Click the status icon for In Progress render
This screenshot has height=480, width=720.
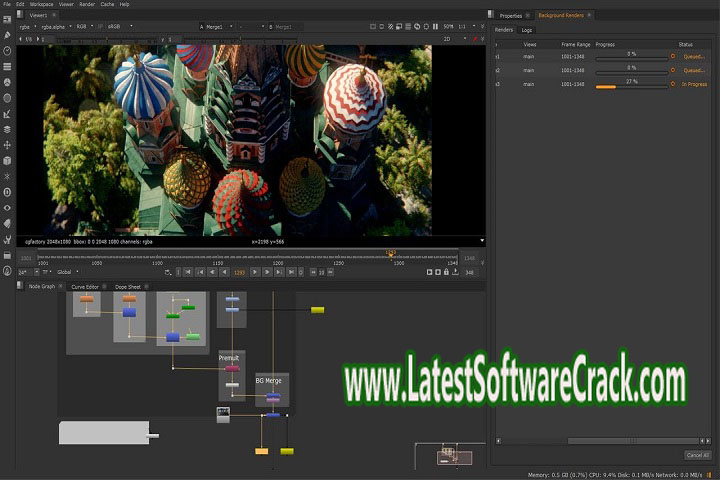click(673, 85)
